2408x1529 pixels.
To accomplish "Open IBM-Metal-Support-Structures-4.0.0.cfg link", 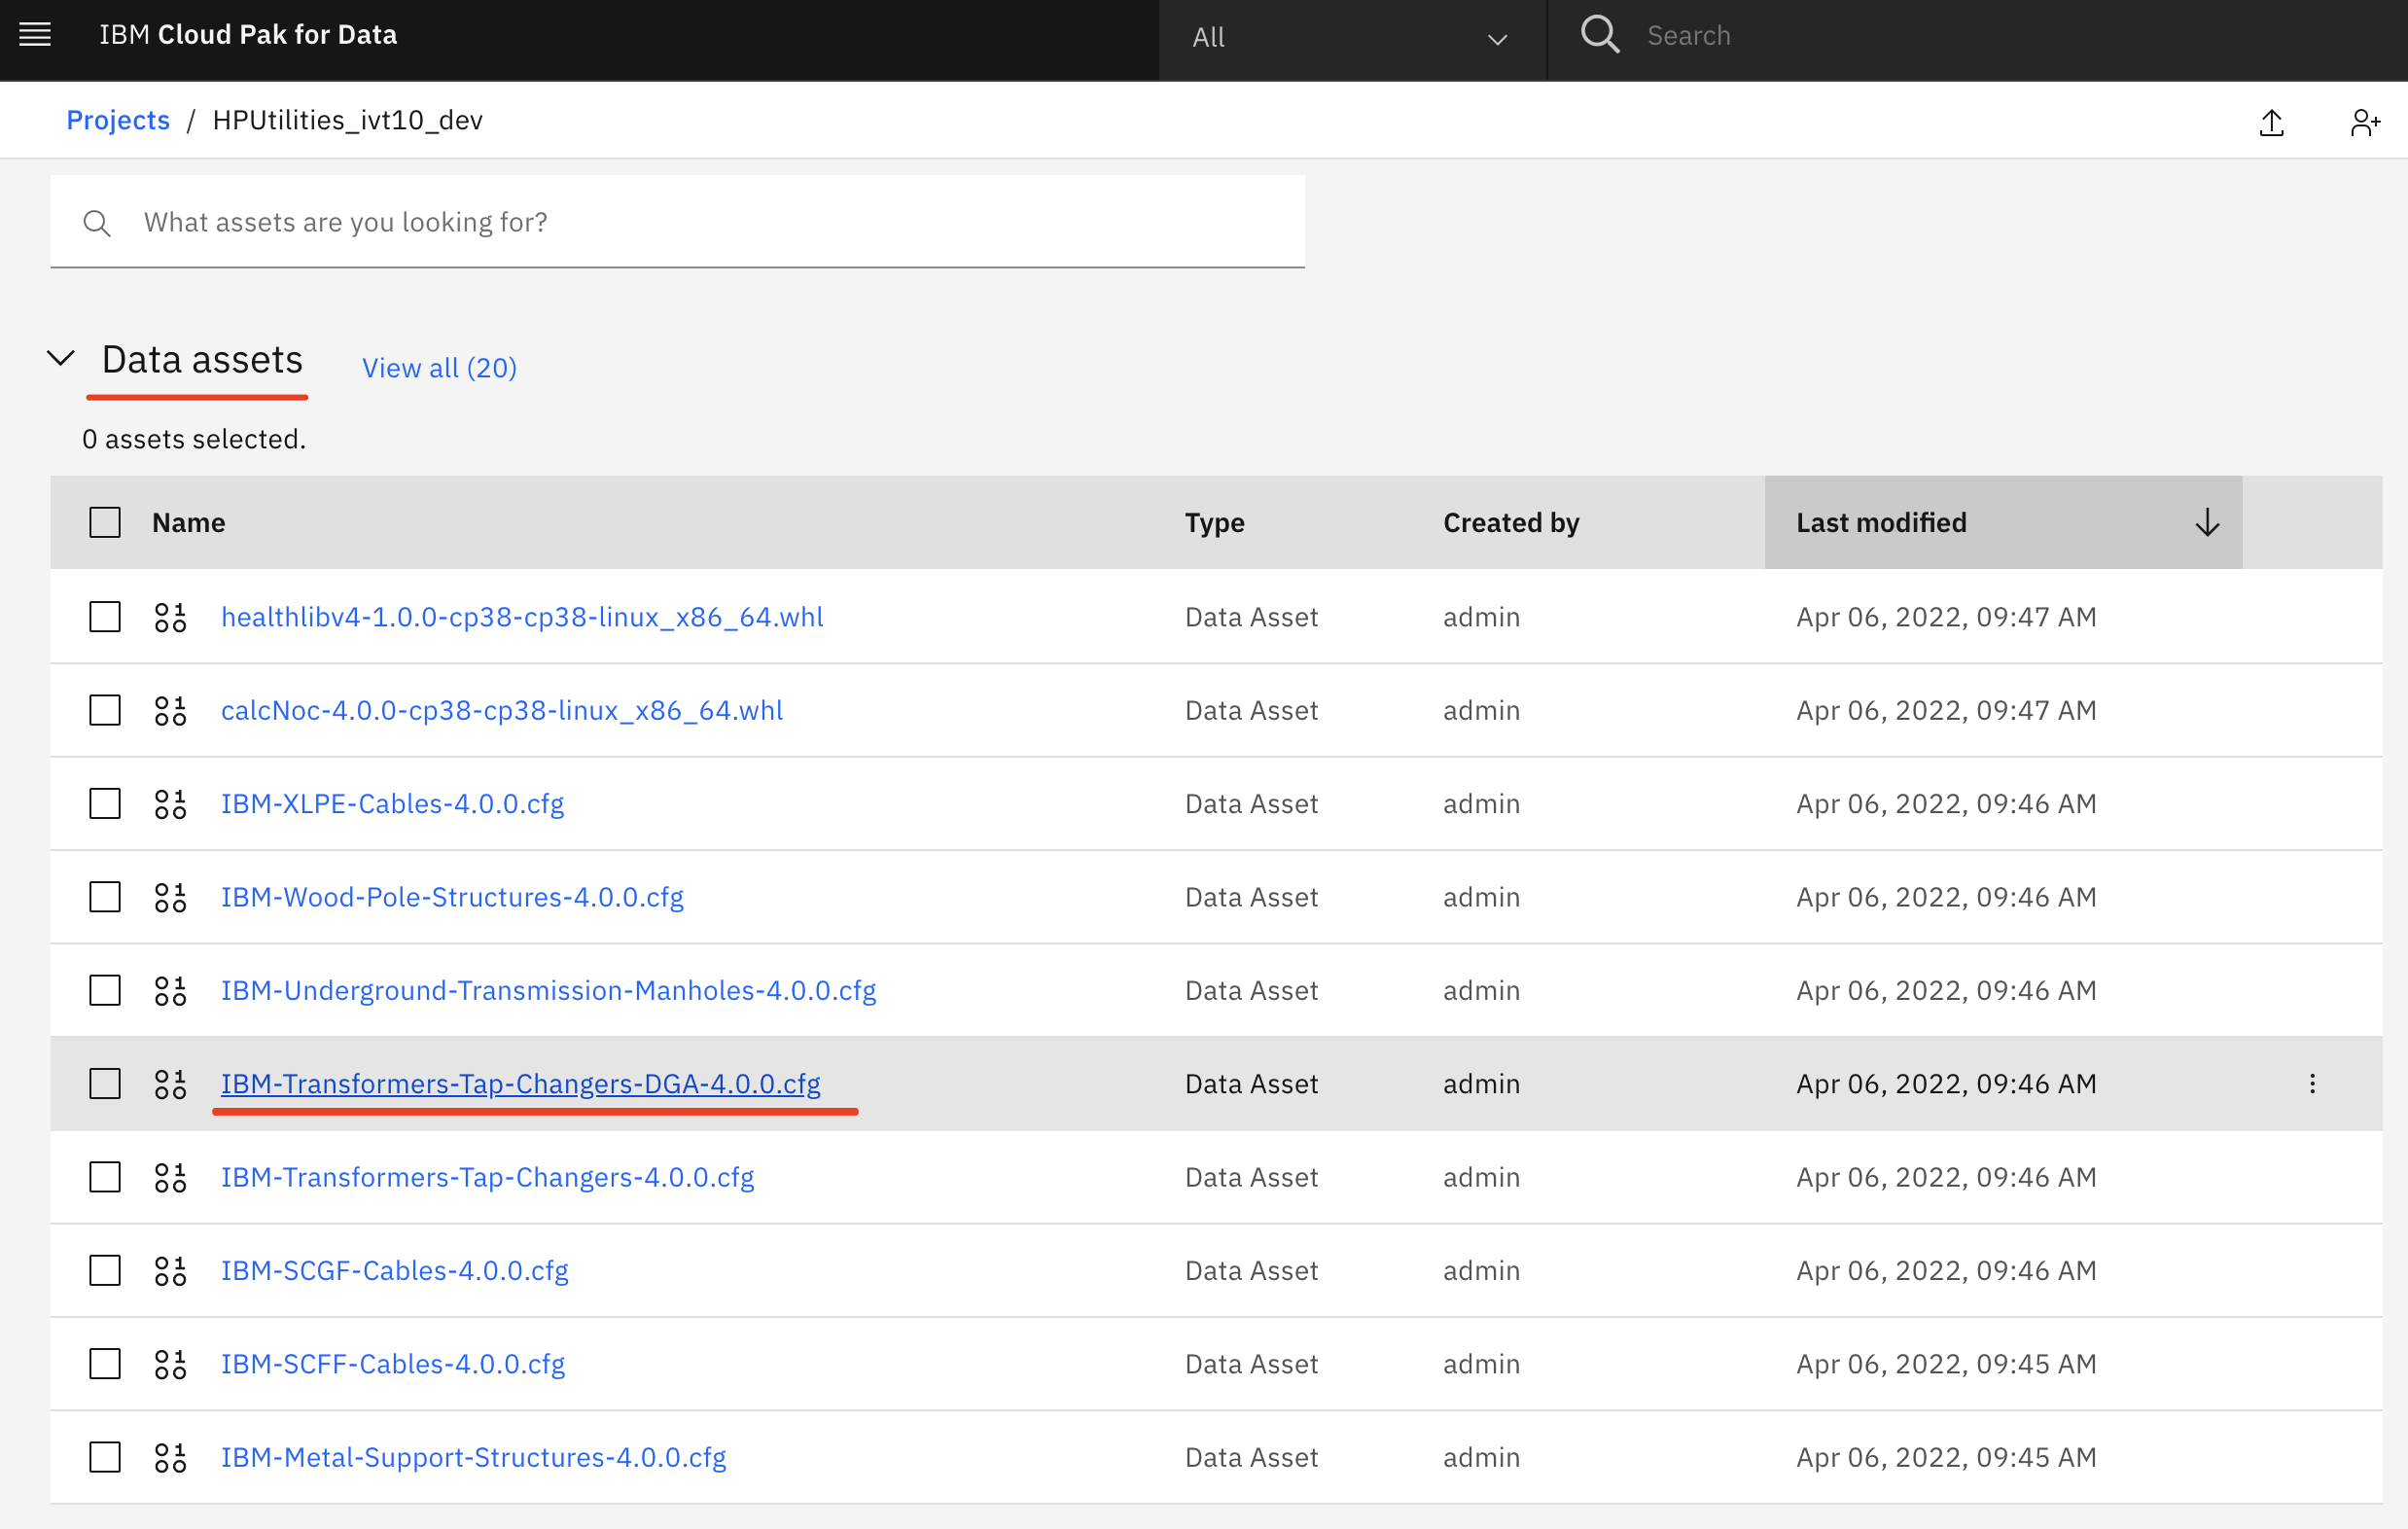I will tap(473, 1457).
